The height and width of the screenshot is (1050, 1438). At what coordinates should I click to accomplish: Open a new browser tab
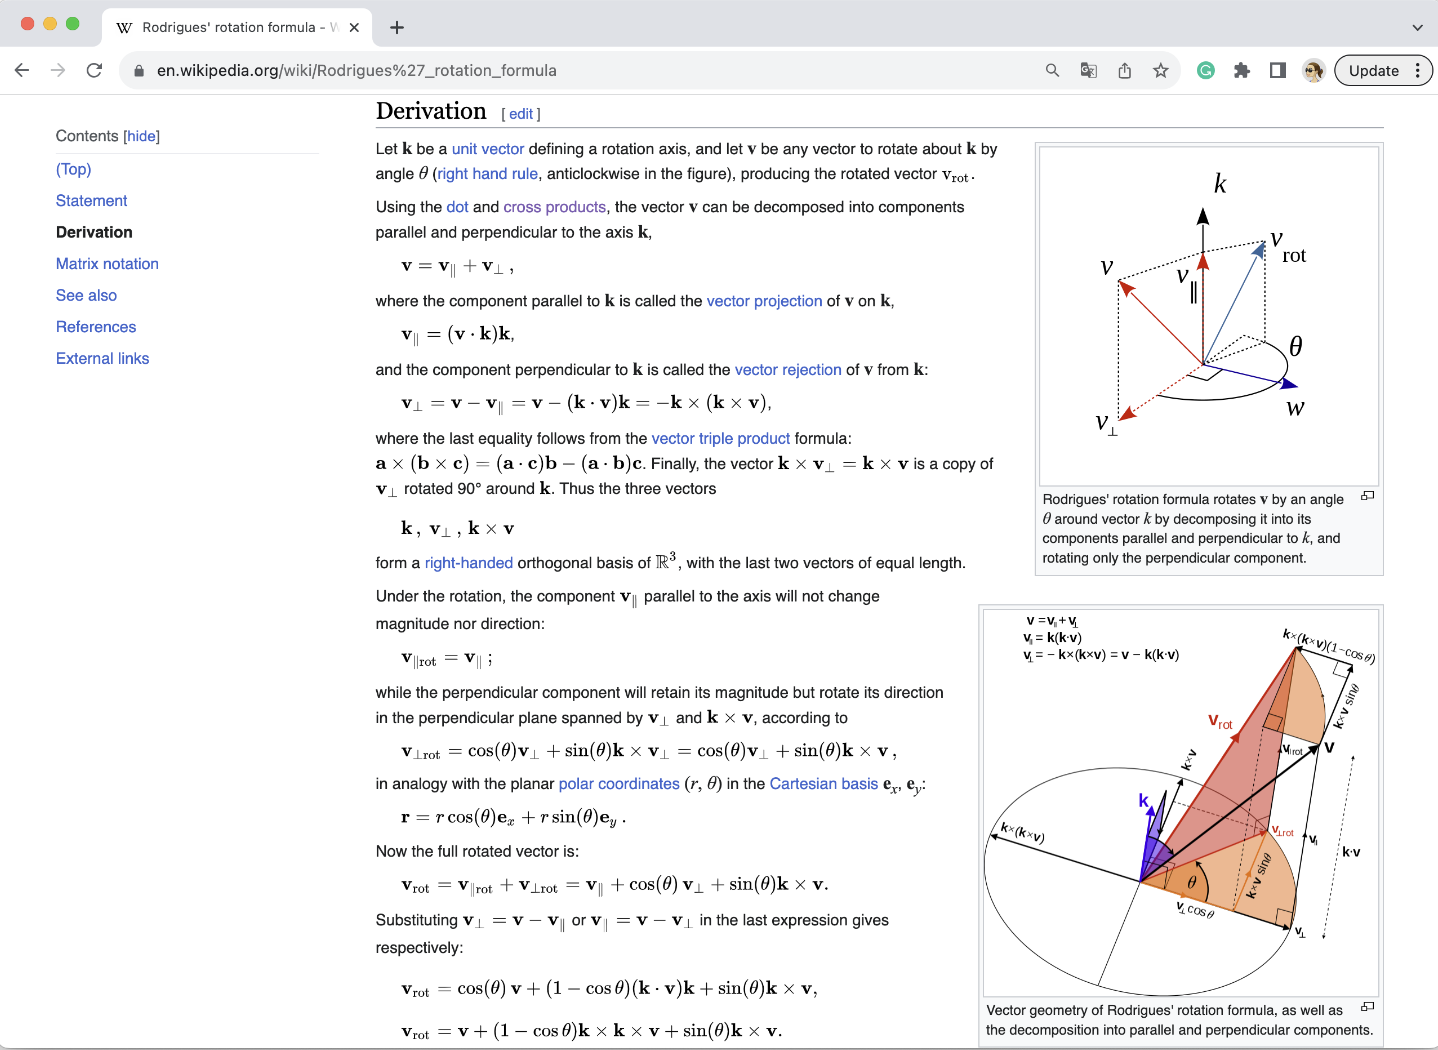[x=397, y=27]
